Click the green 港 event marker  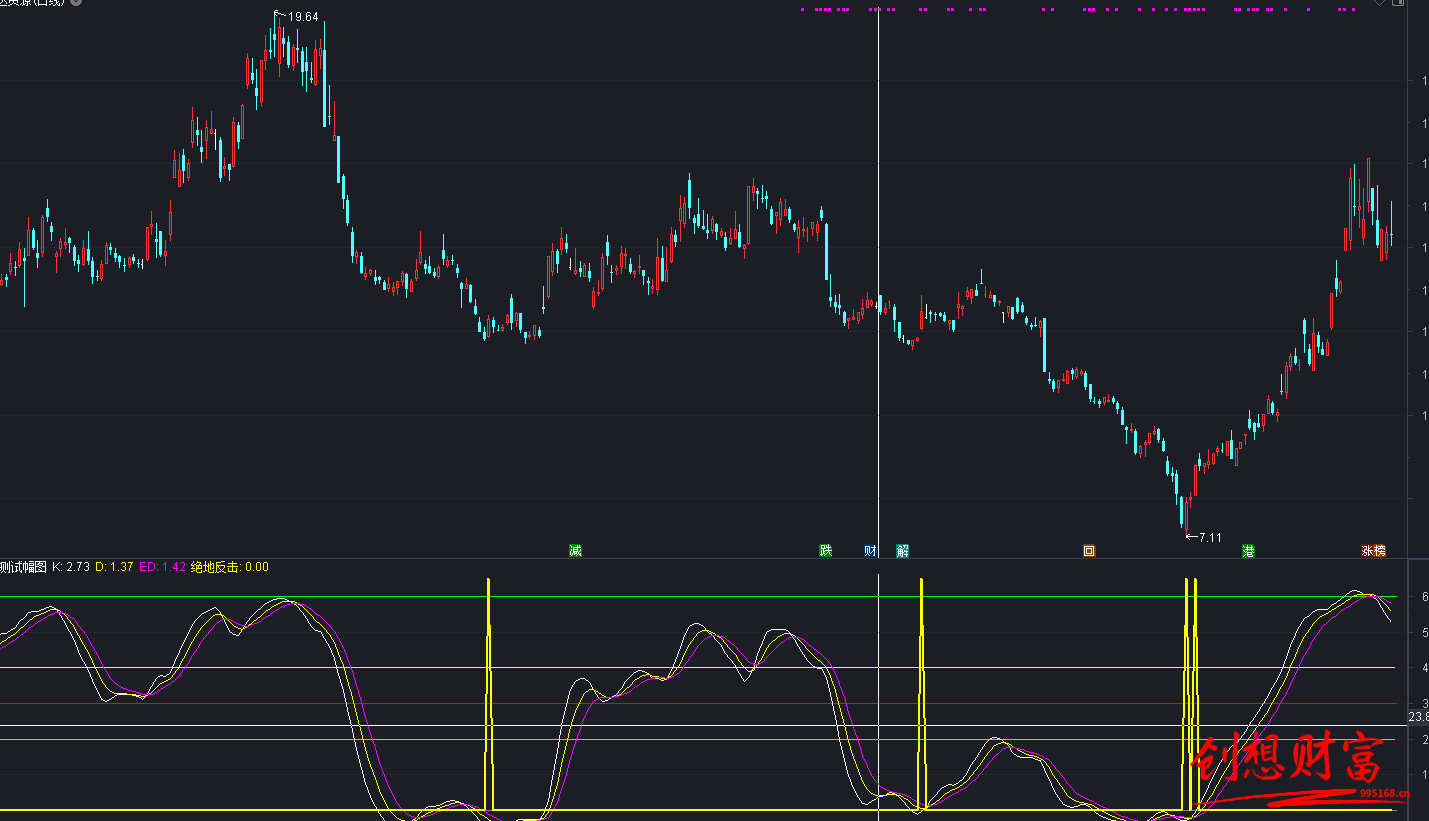point(1248,551)
